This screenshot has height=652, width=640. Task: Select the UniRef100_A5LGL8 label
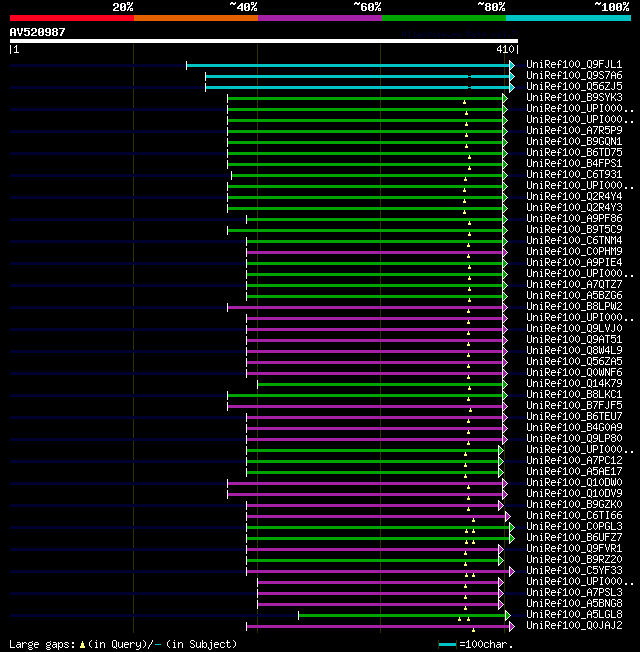(x=574, y=615)
